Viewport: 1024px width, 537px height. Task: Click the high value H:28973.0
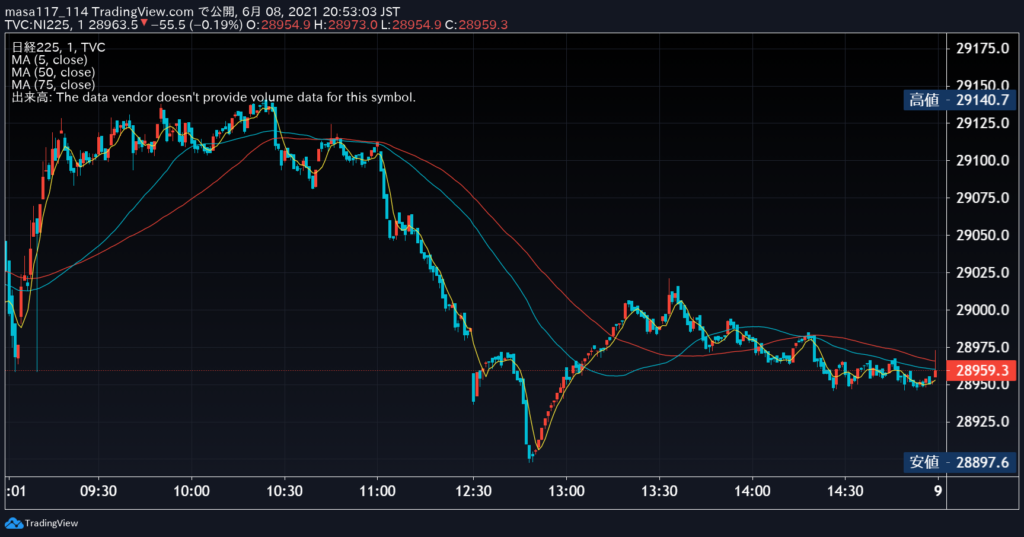tap(345, 25)
